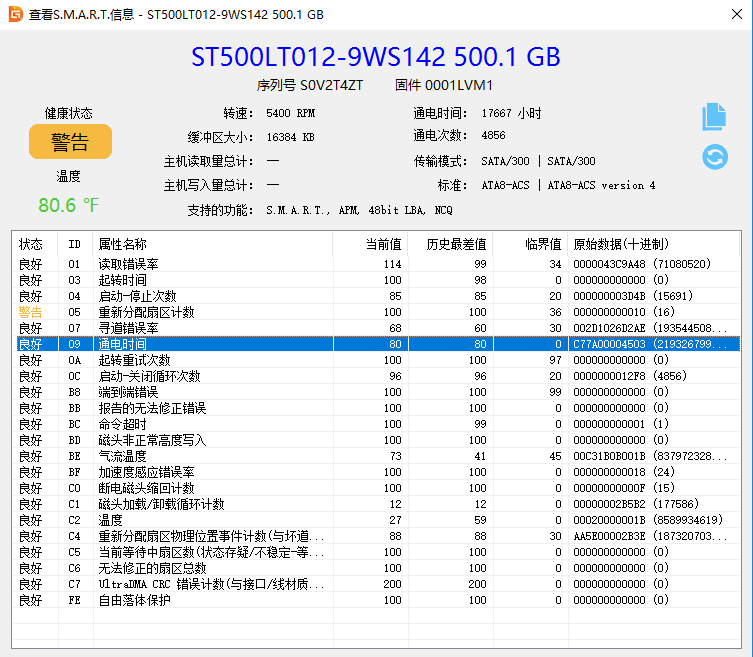Select the 端到端错误 row
Viewport: 753px width, 657px height.
(378, 392)
